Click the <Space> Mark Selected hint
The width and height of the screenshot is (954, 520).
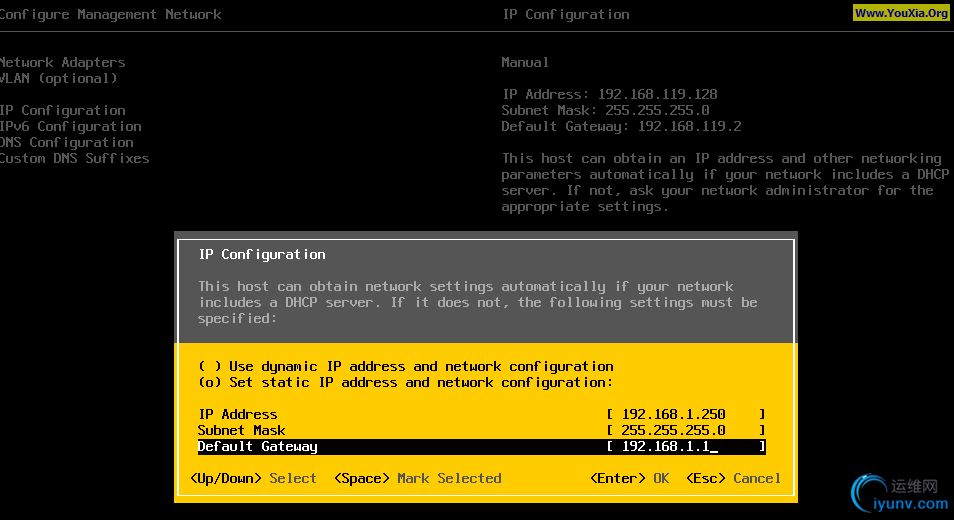417,478
